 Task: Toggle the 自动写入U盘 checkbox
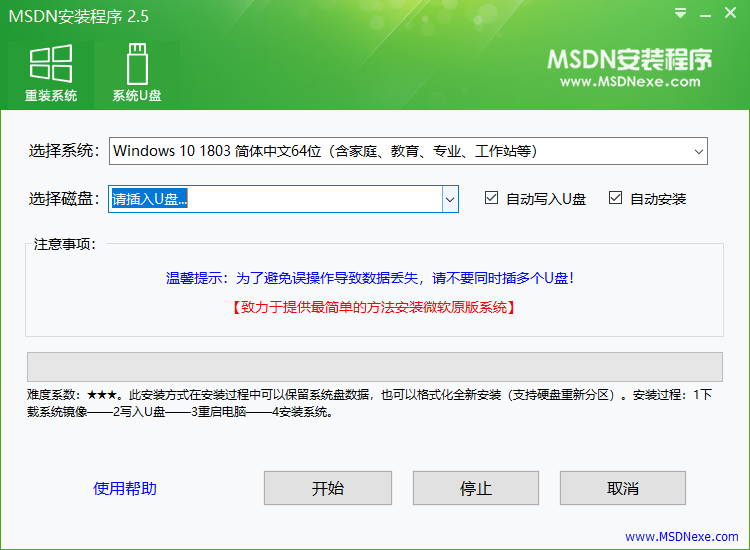(491, 198)
